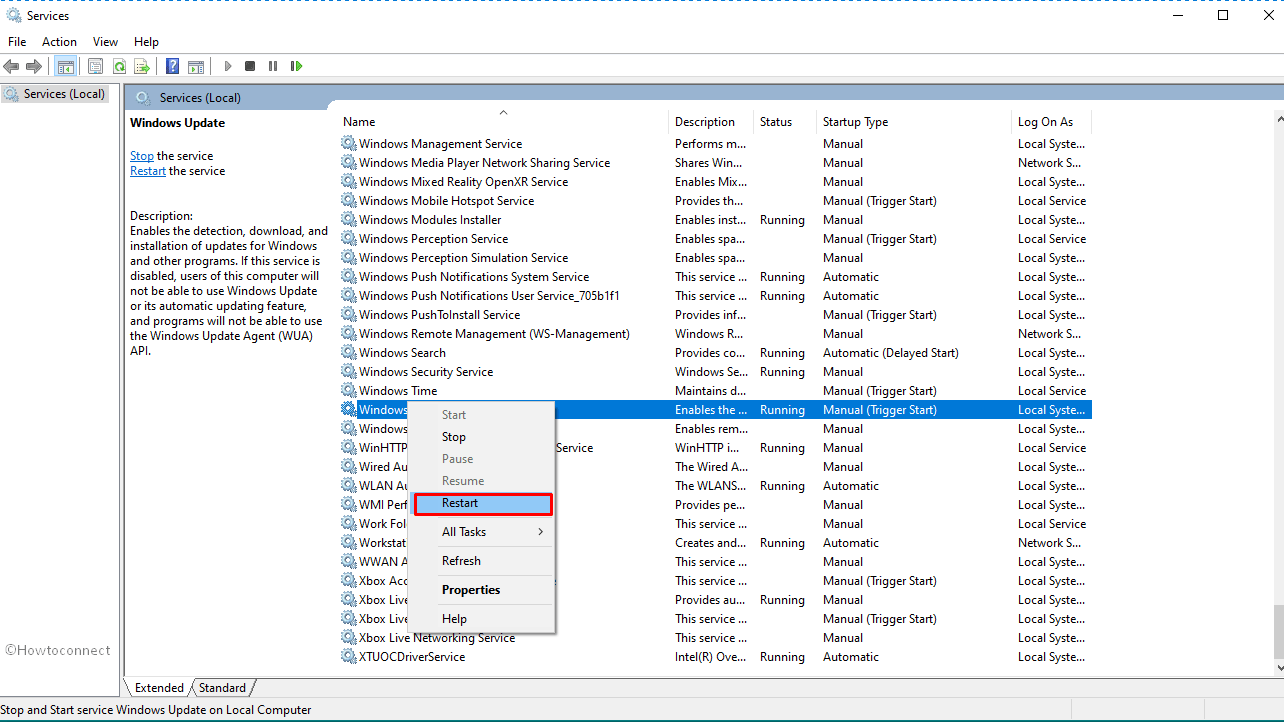The height and width of the screenshot is (722, 1284).
Task: Choose Properties in the context menu
Action: point(481,589)
